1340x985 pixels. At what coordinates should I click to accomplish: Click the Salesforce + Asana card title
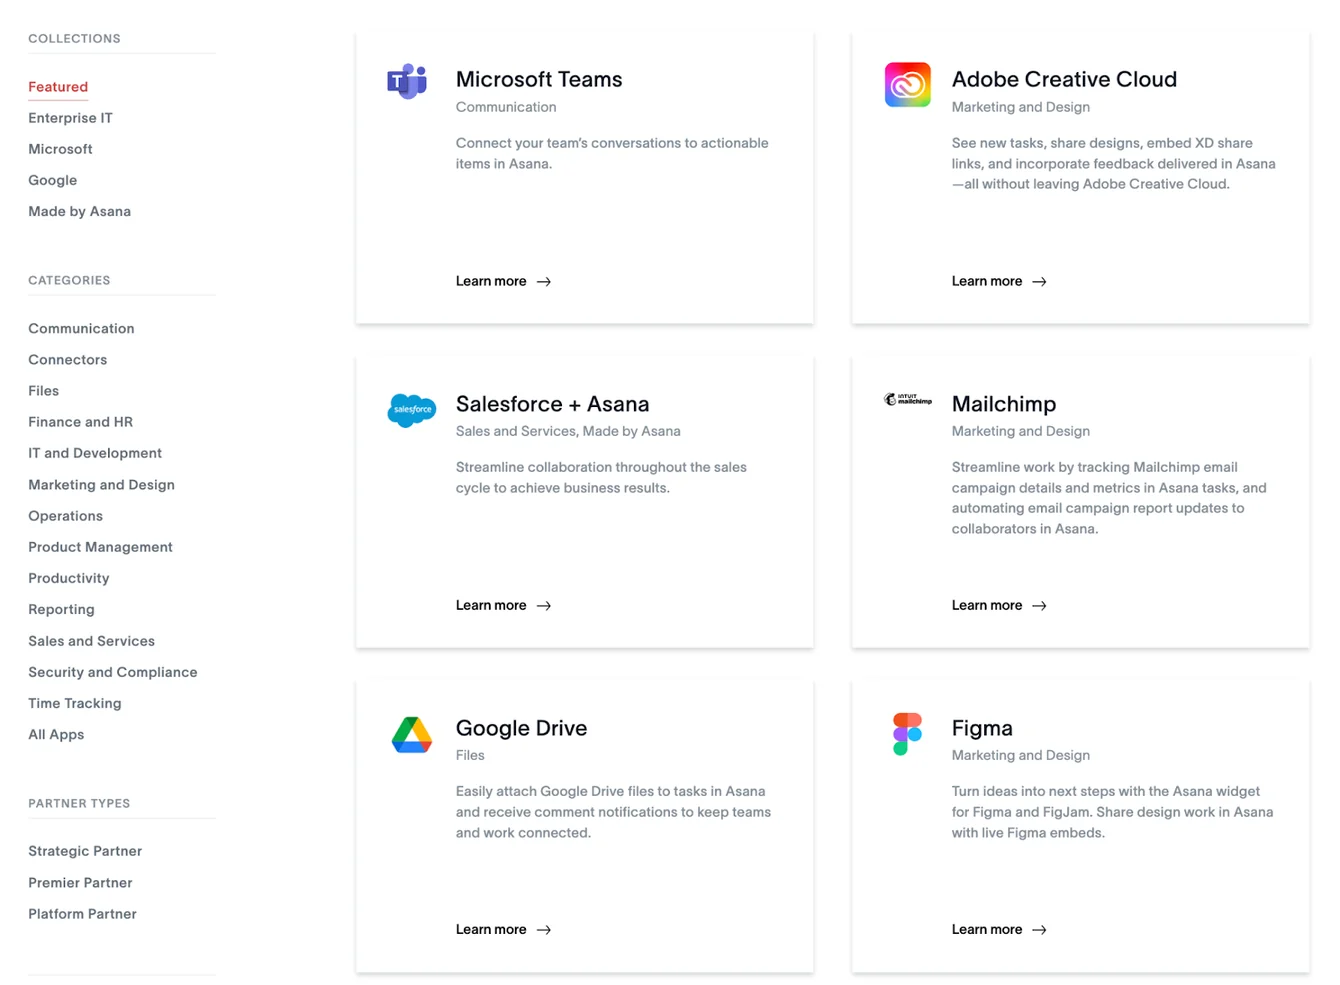pyautogui.click(x=552, y=404)
